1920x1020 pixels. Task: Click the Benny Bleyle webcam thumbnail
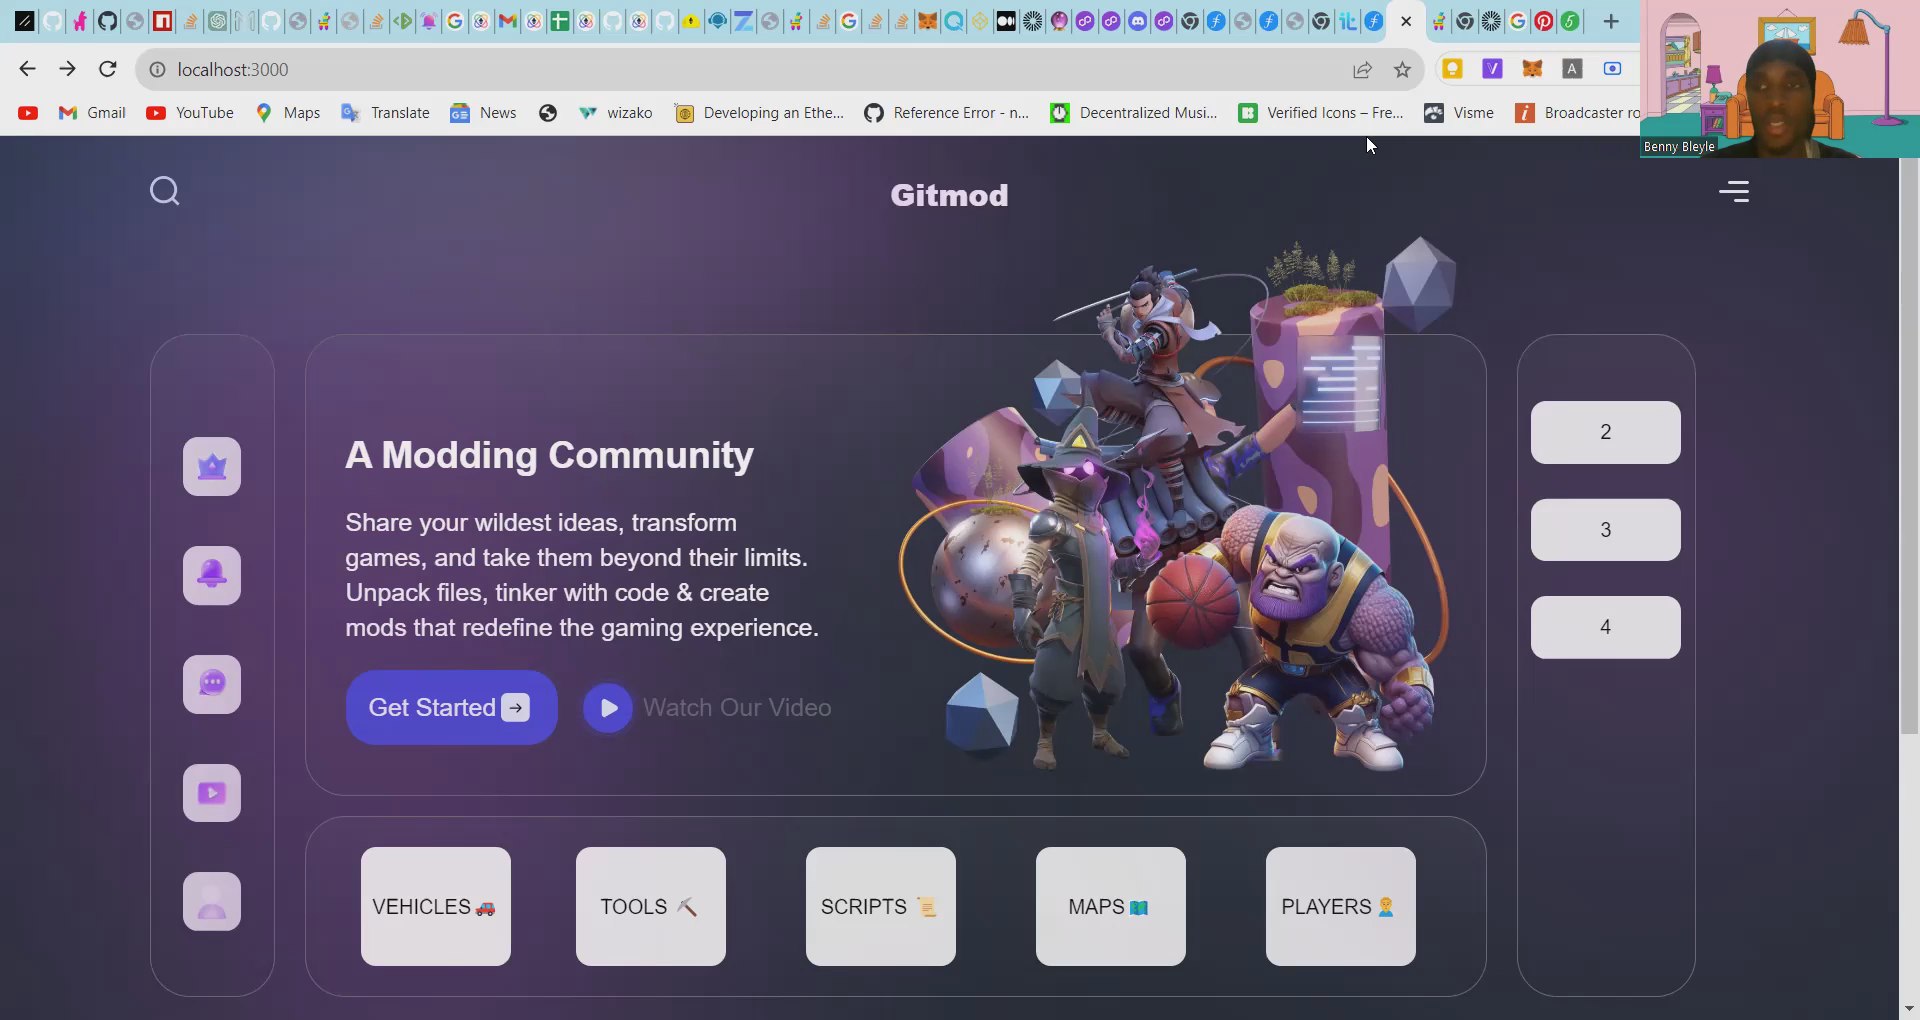pos(1780,79)
